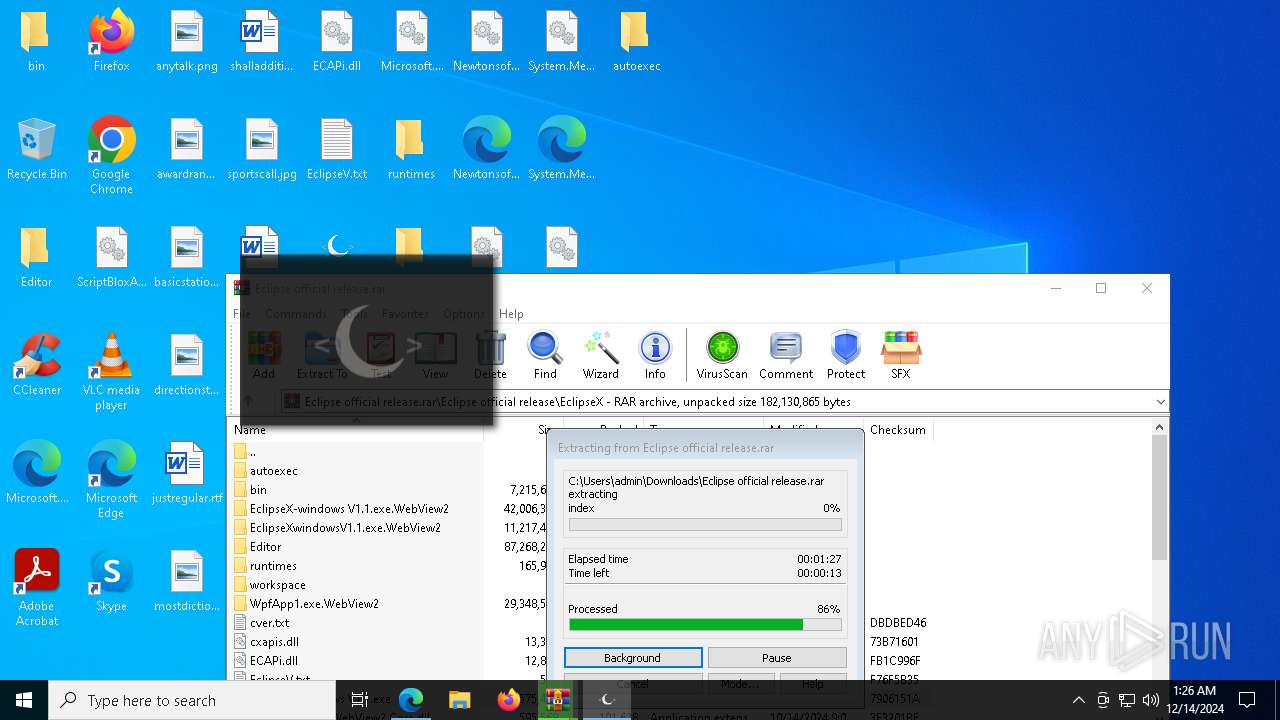Click the empty index file progress bar

tap(705, 524)
